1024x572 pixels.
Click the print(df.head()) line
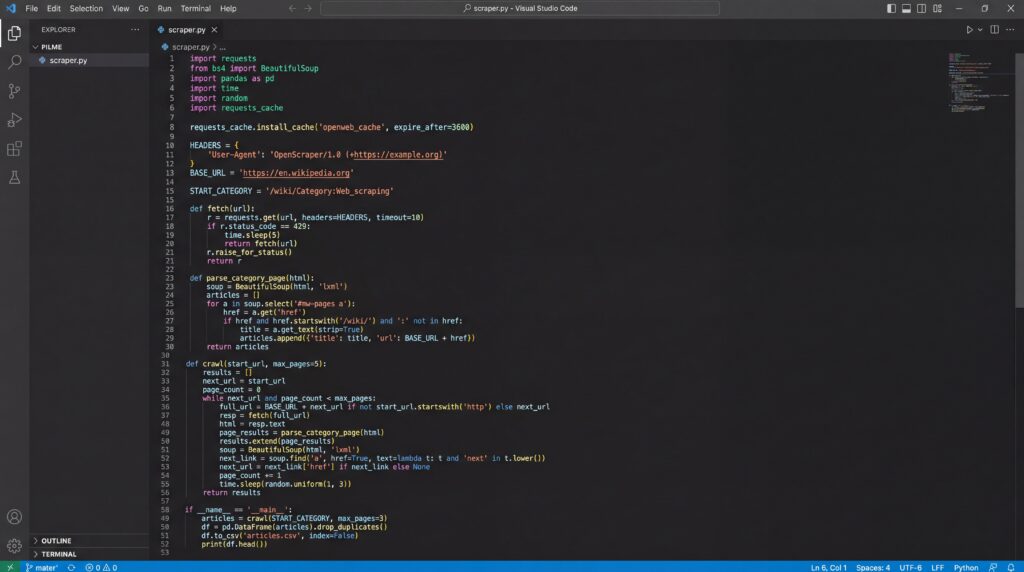(x=234, y=544)
